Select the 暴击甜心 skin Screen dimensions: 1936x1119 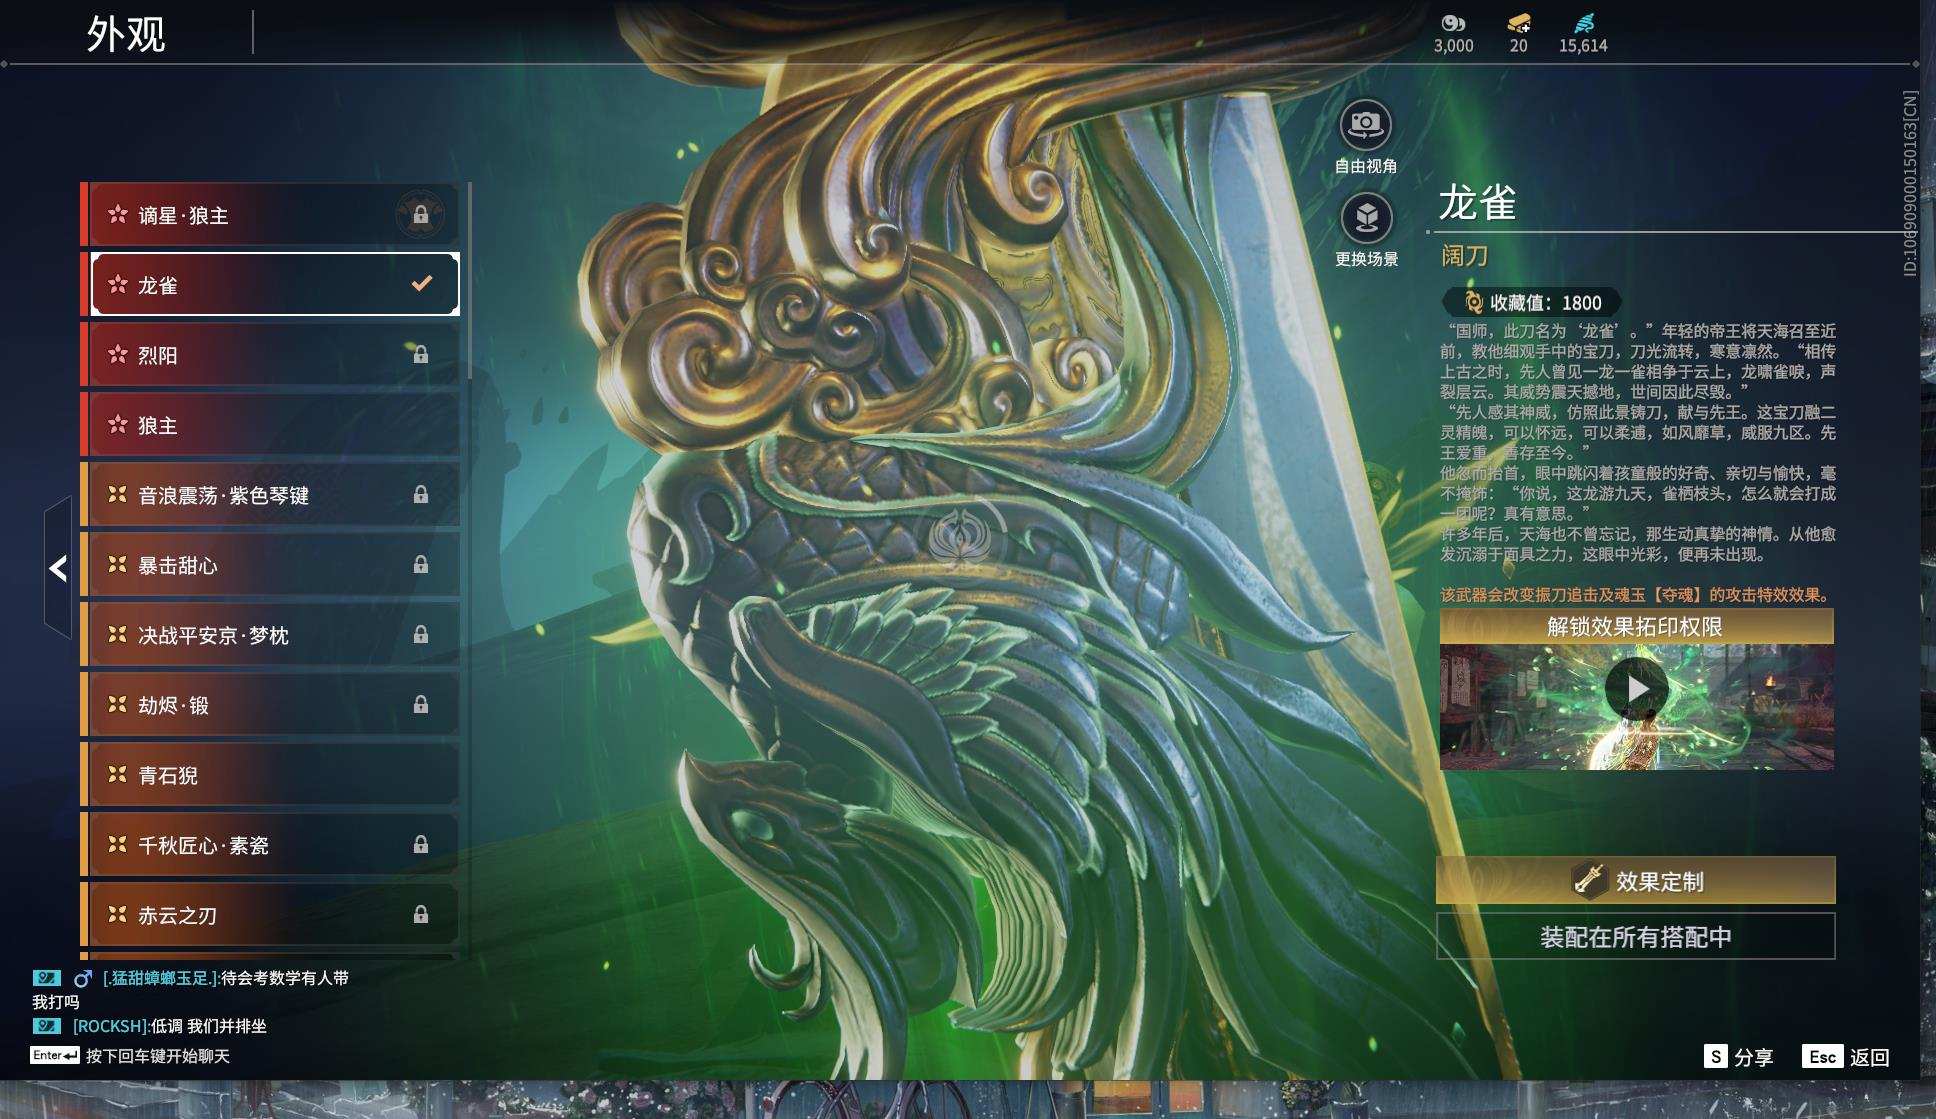[x=270, y=565]
